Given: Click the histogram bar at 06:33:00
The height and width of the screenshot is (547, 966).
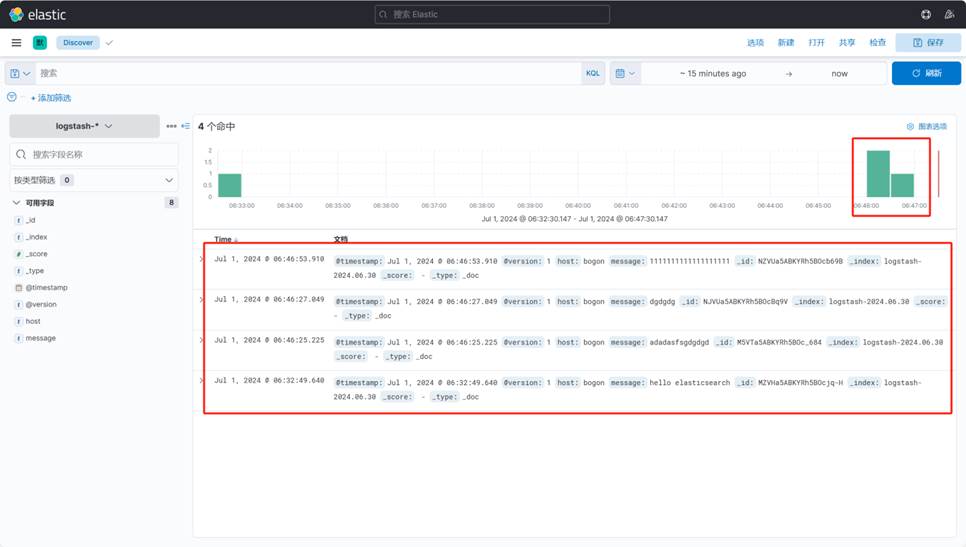Looking at the screenshot, I should click(230, 185).
